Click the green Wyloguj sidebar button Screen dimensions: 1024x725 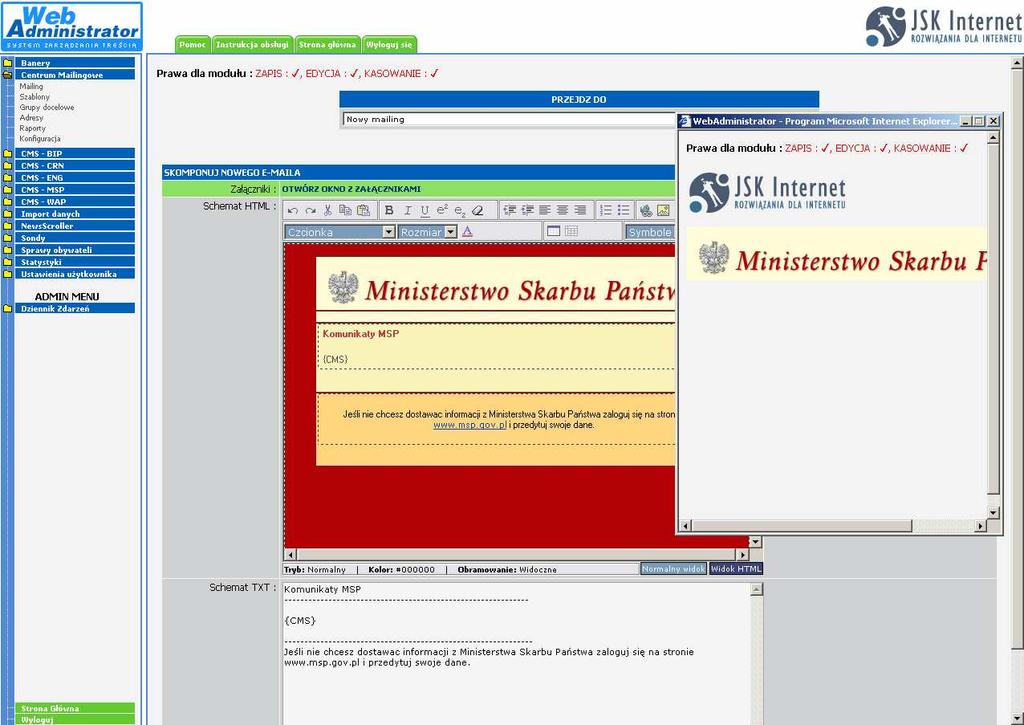point(74,719)
